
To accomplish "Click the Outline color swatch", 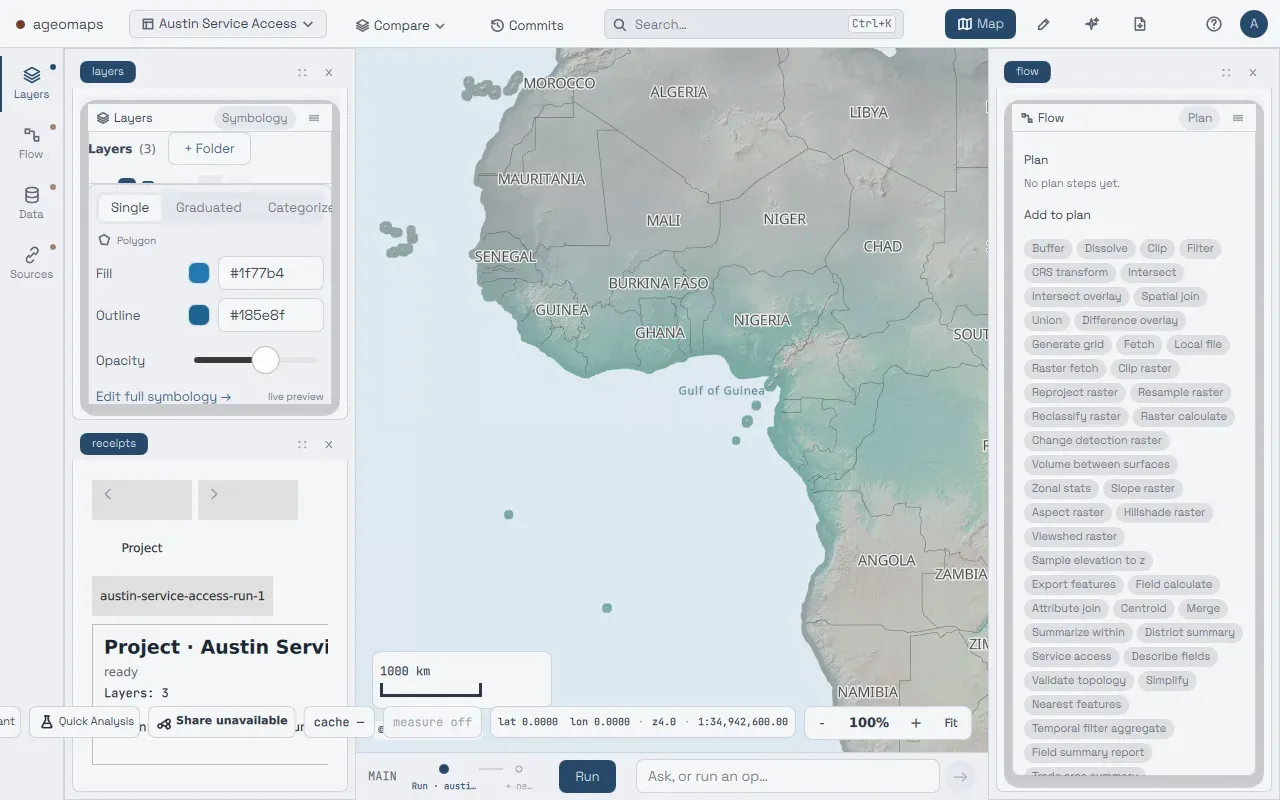I will [199, 315].
